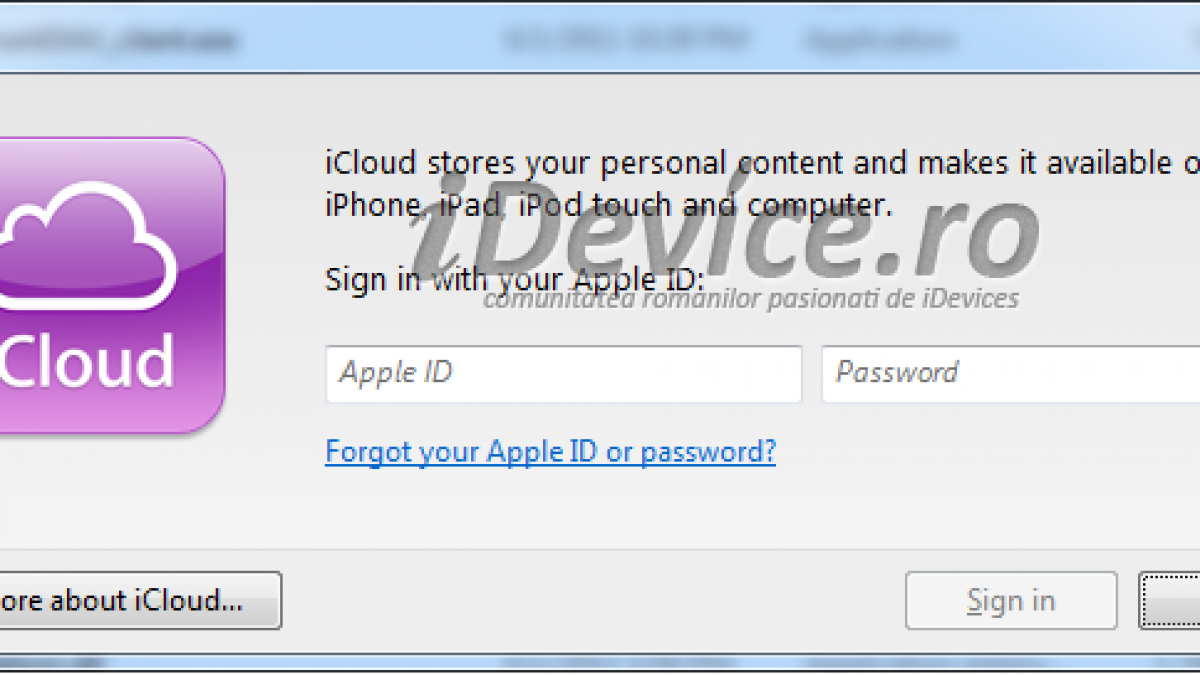Viewport: 1200px width, 675px height.
Task: Click empty dialog area below the forgot link
Action: [600, 508]
